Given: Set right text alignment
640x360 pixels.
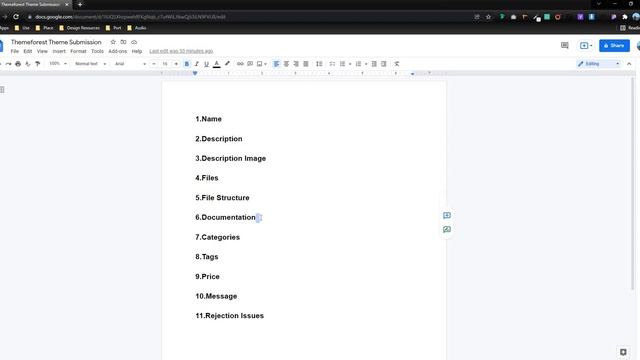Looking at the screenshot, I should pyautogui.click(x=296, y=64).
